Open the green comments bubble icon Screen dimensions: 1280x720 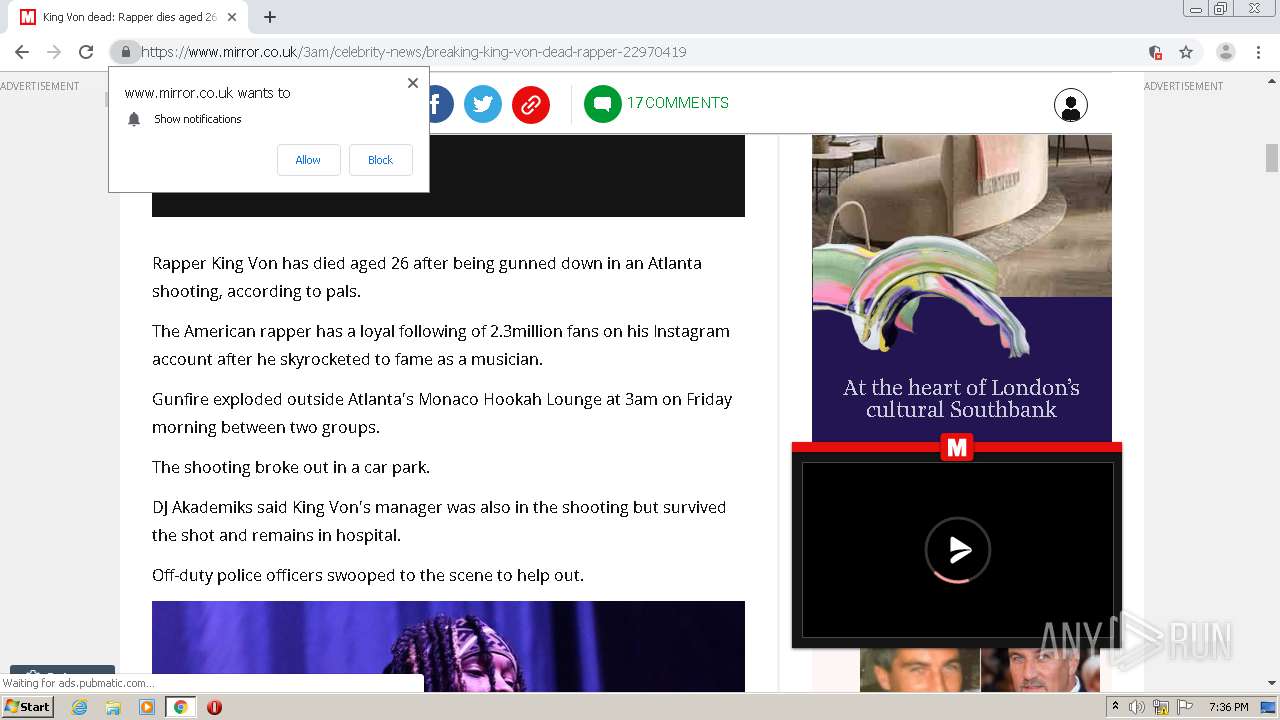tap(603, 104)
